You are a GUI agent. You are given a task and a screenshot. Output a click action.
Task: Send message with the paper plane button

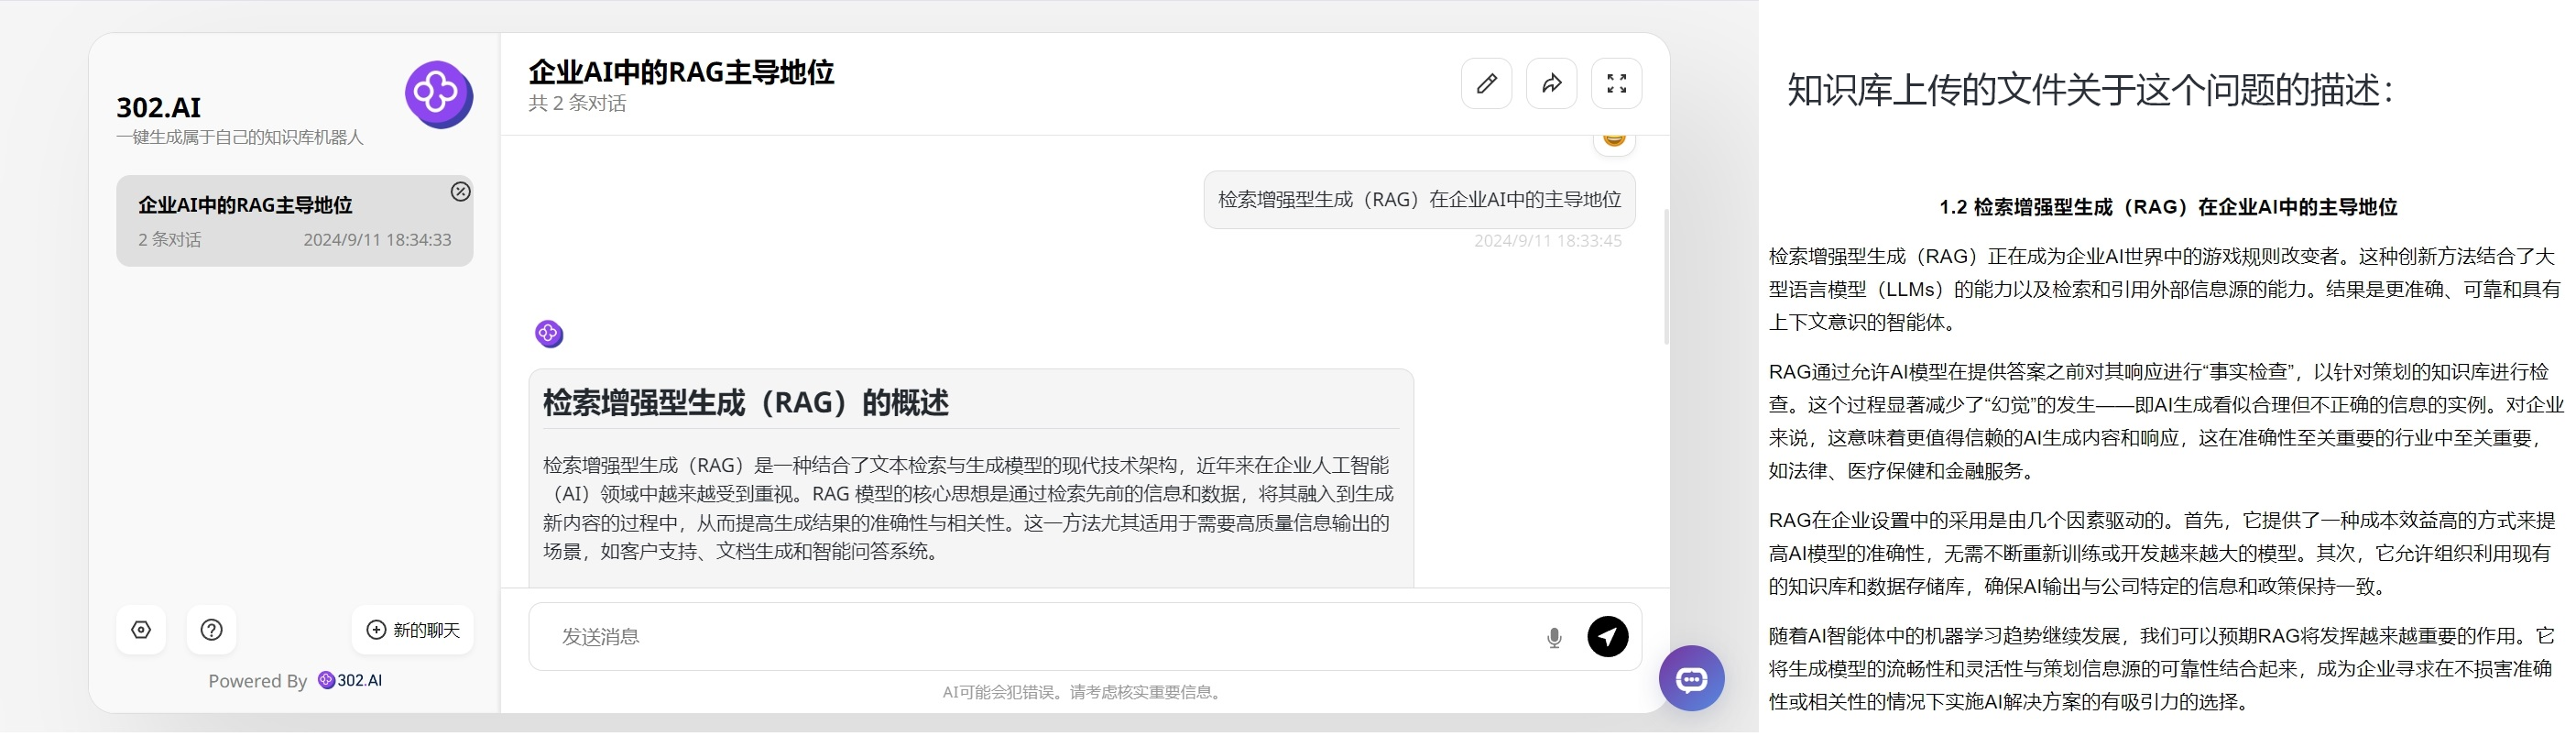[1607, 637]
